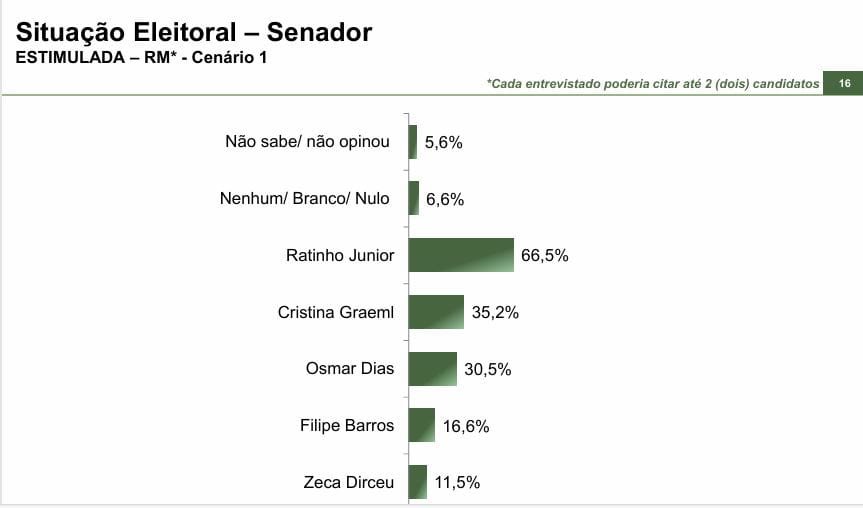
Task: Select the 66,5% value label
Action: coord(545,256)
